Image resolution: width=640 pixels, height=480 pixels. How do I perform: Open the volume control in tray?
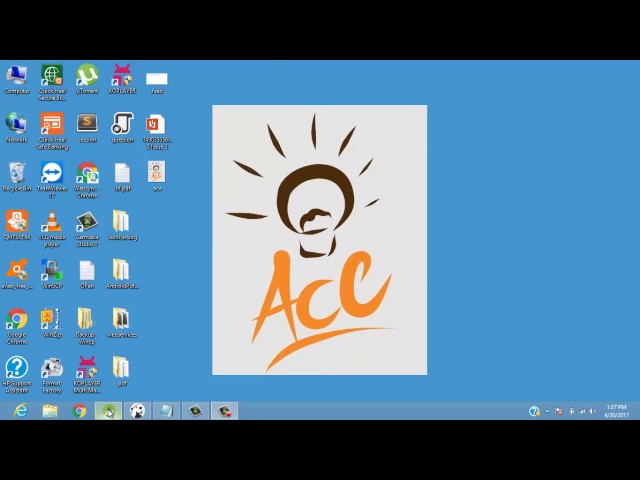click(x=593, y=411)
